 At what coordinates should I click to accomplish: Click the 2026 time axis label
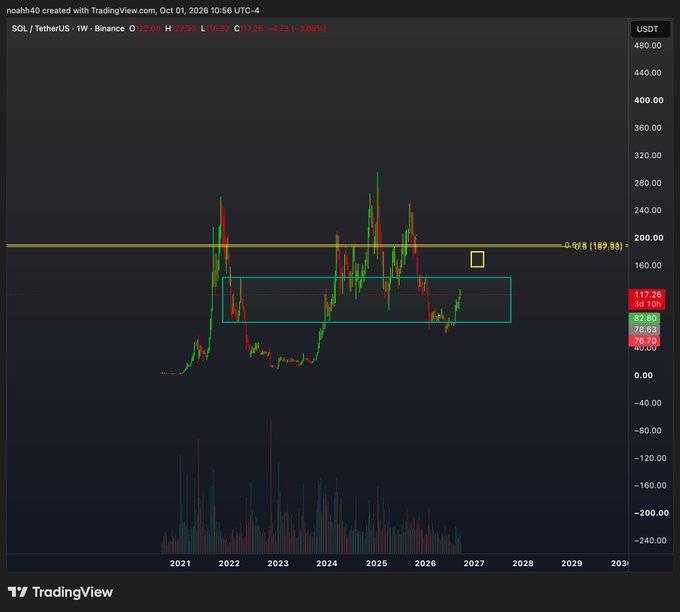425,563
